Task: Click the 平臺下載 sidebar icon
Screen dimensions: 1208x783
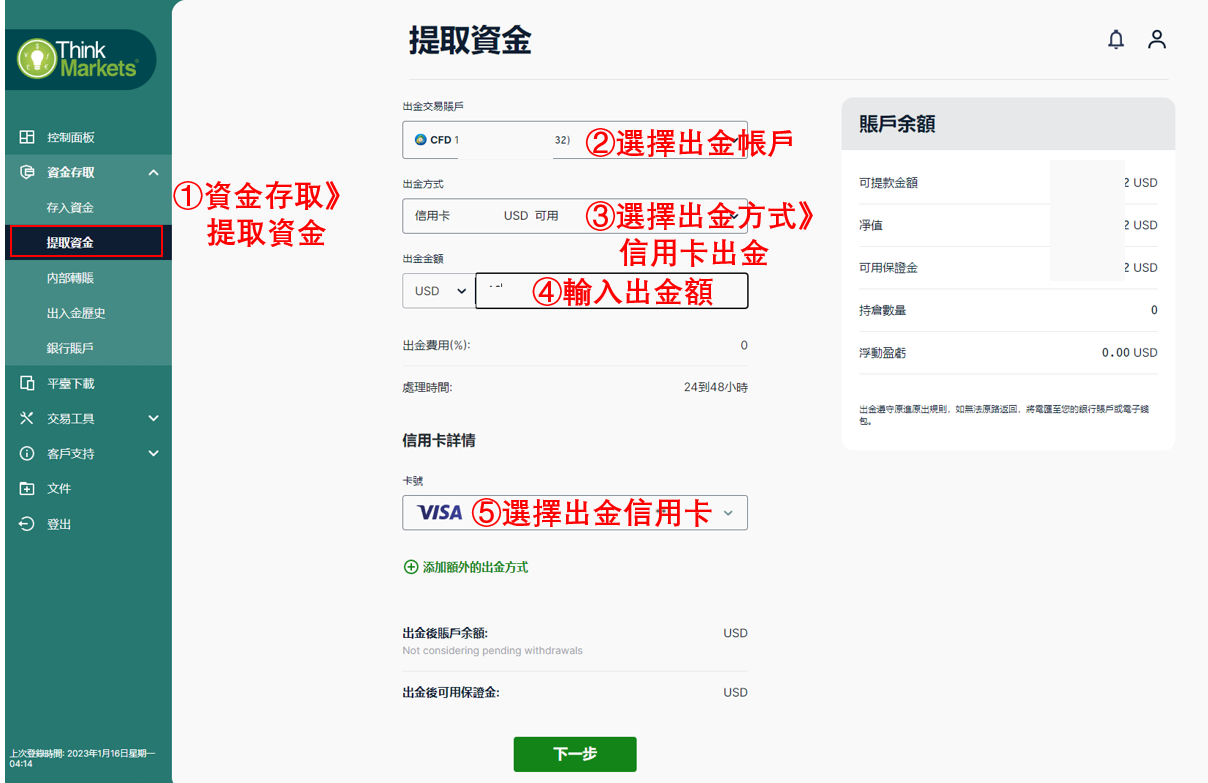Action: pyautogui.click(x=27, y=383)
